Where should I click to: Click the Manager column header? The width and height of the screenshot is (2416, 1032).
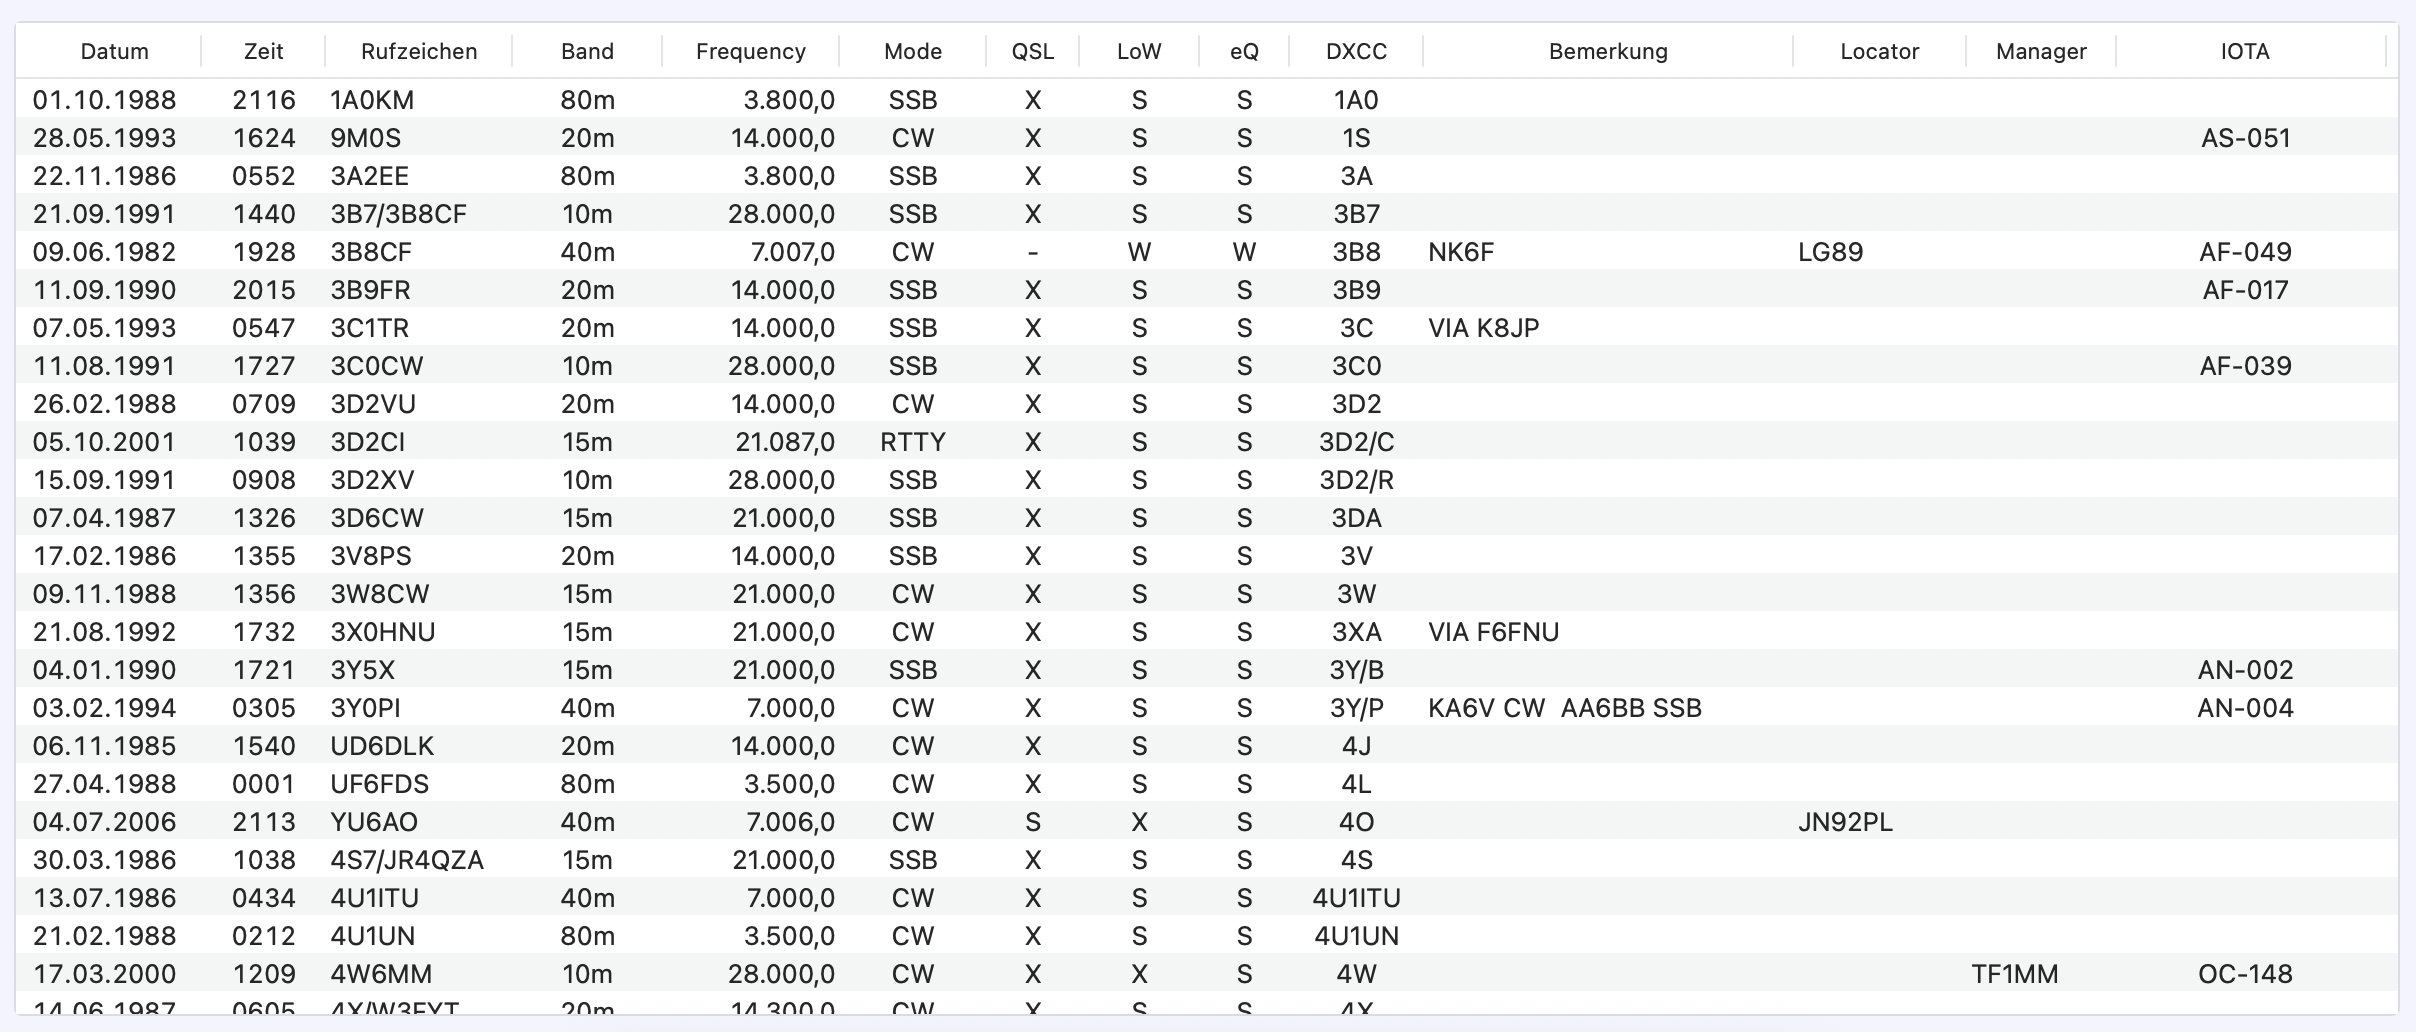[2040, 51]
